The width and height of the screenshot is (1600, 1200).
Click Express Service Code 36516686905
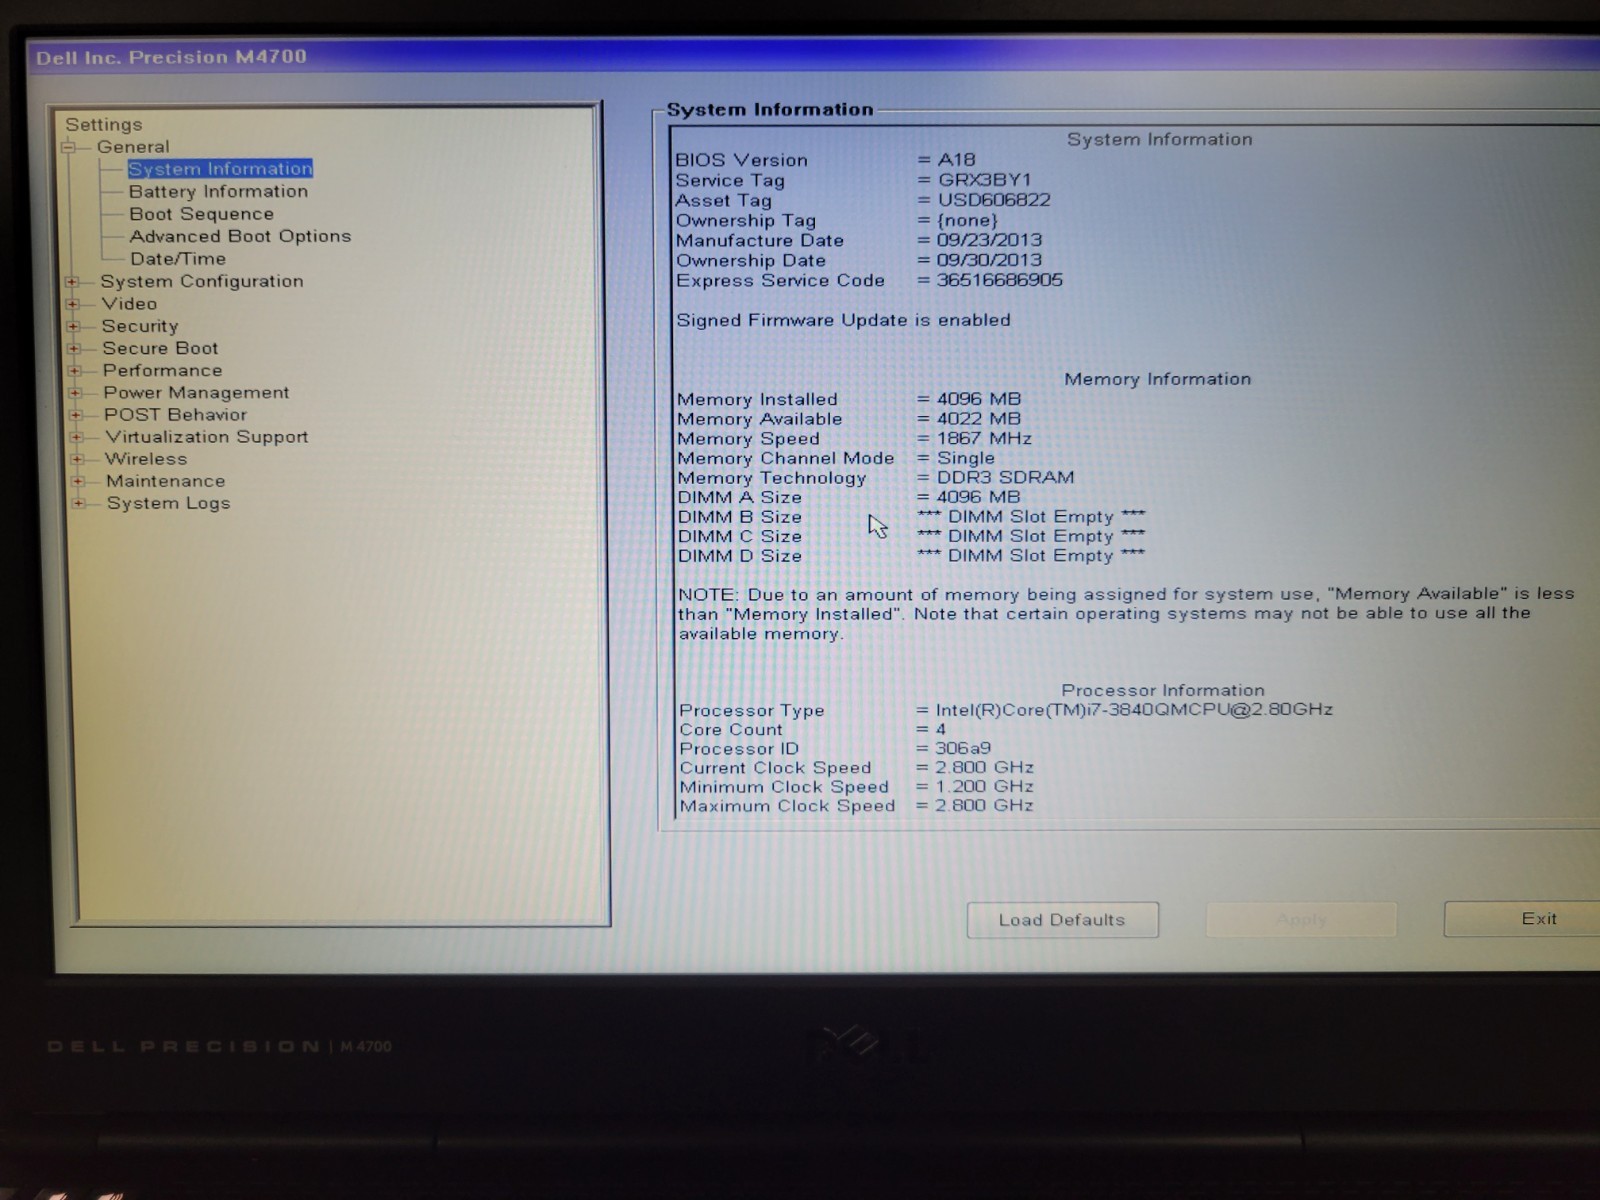click(x=999, y=280)
